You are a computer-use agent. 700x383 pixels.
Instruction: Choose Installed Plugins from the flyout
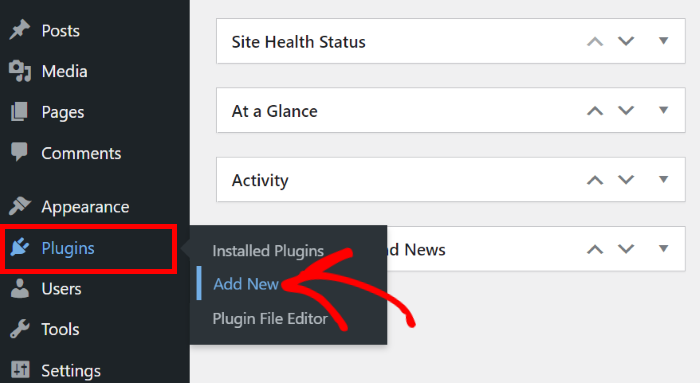pyautogui.click(x=268, y=251)
